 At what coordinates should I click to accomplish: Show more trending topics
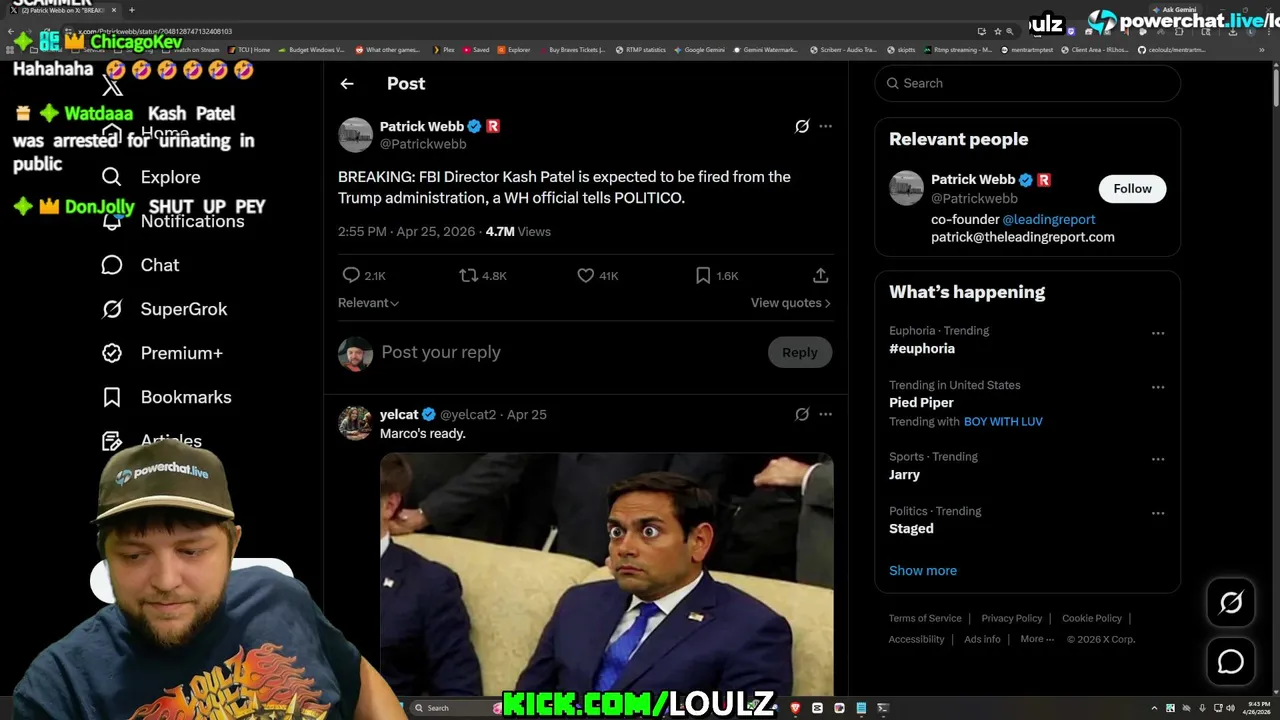pyautogui.click(x=923, y=570)
